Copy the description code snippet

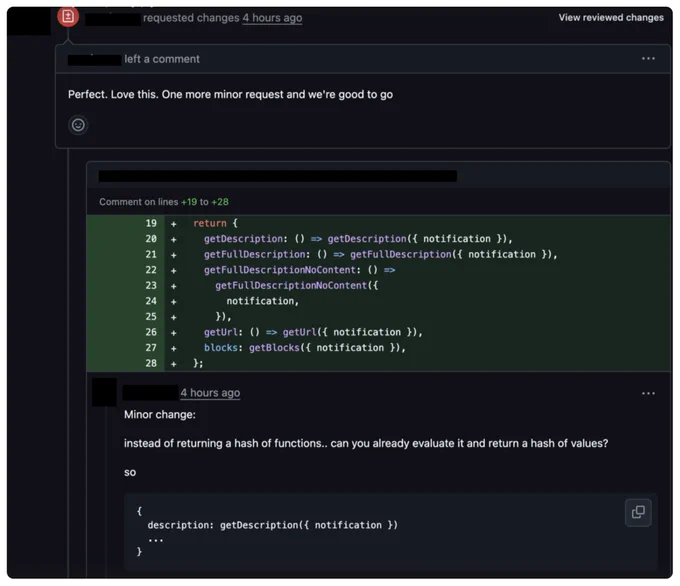(x=638, y=512)
